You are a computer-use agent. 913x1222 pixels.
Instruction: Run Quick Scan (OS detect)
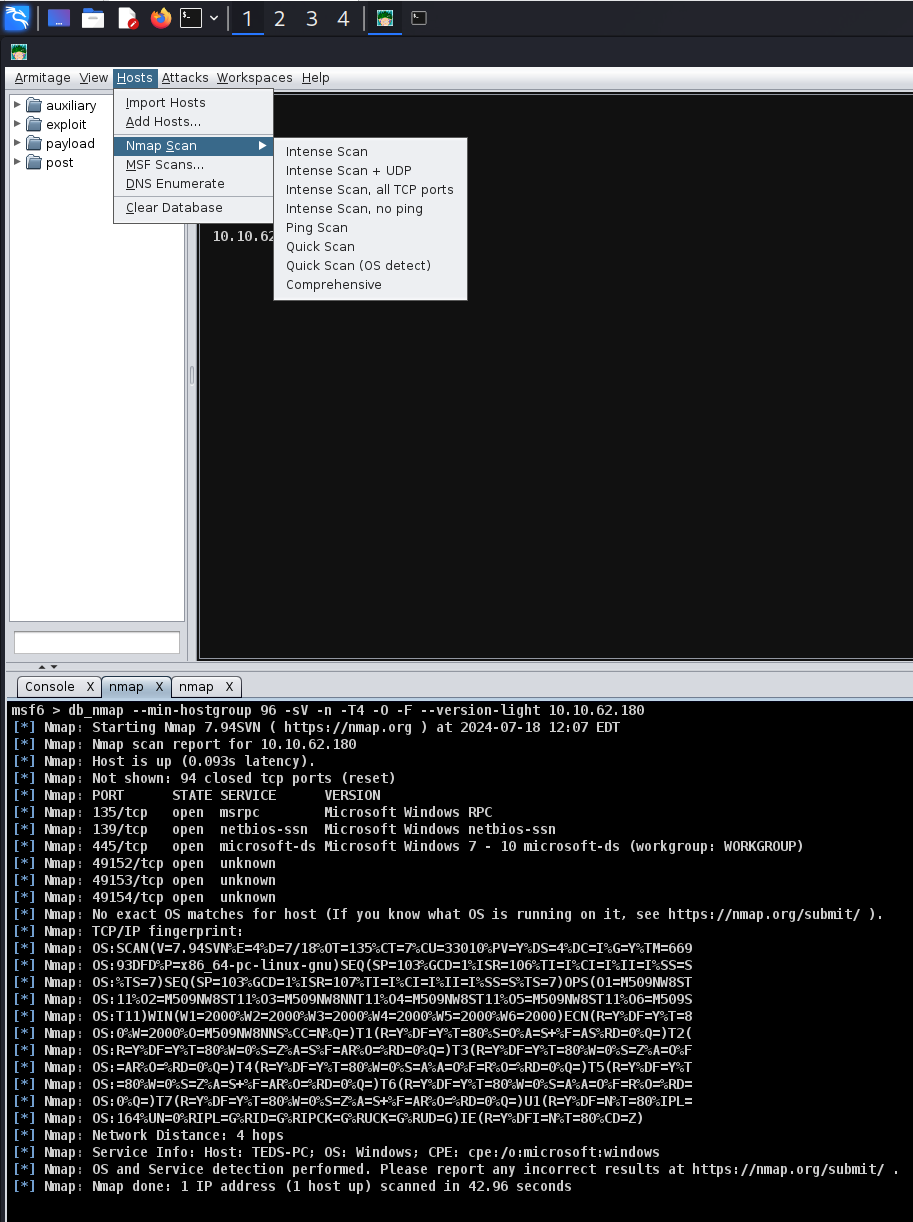point(370,266)
